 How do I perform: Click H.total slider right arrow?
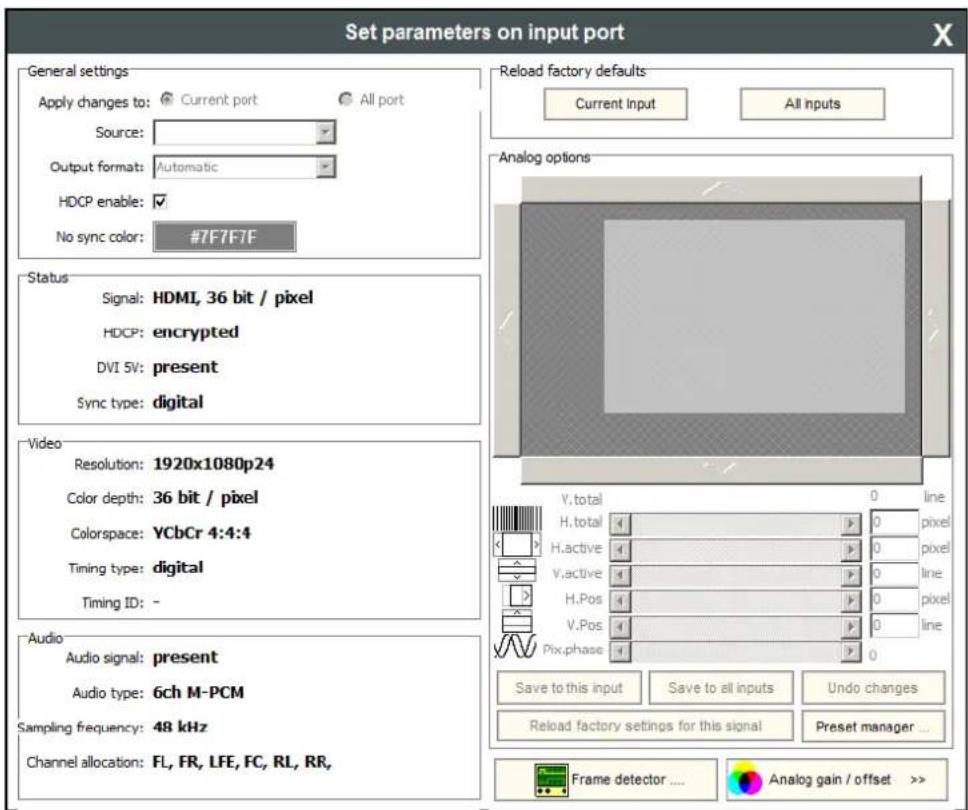[851, 524]
